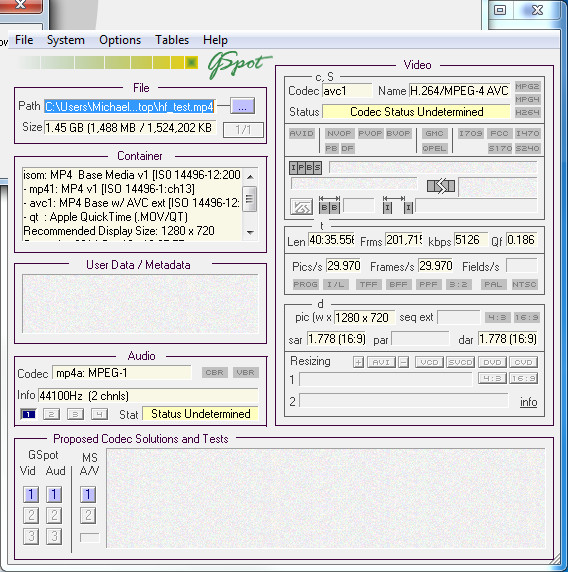Open the Tables menu
This screenshot has height=572, width=568.
(172, 40)
